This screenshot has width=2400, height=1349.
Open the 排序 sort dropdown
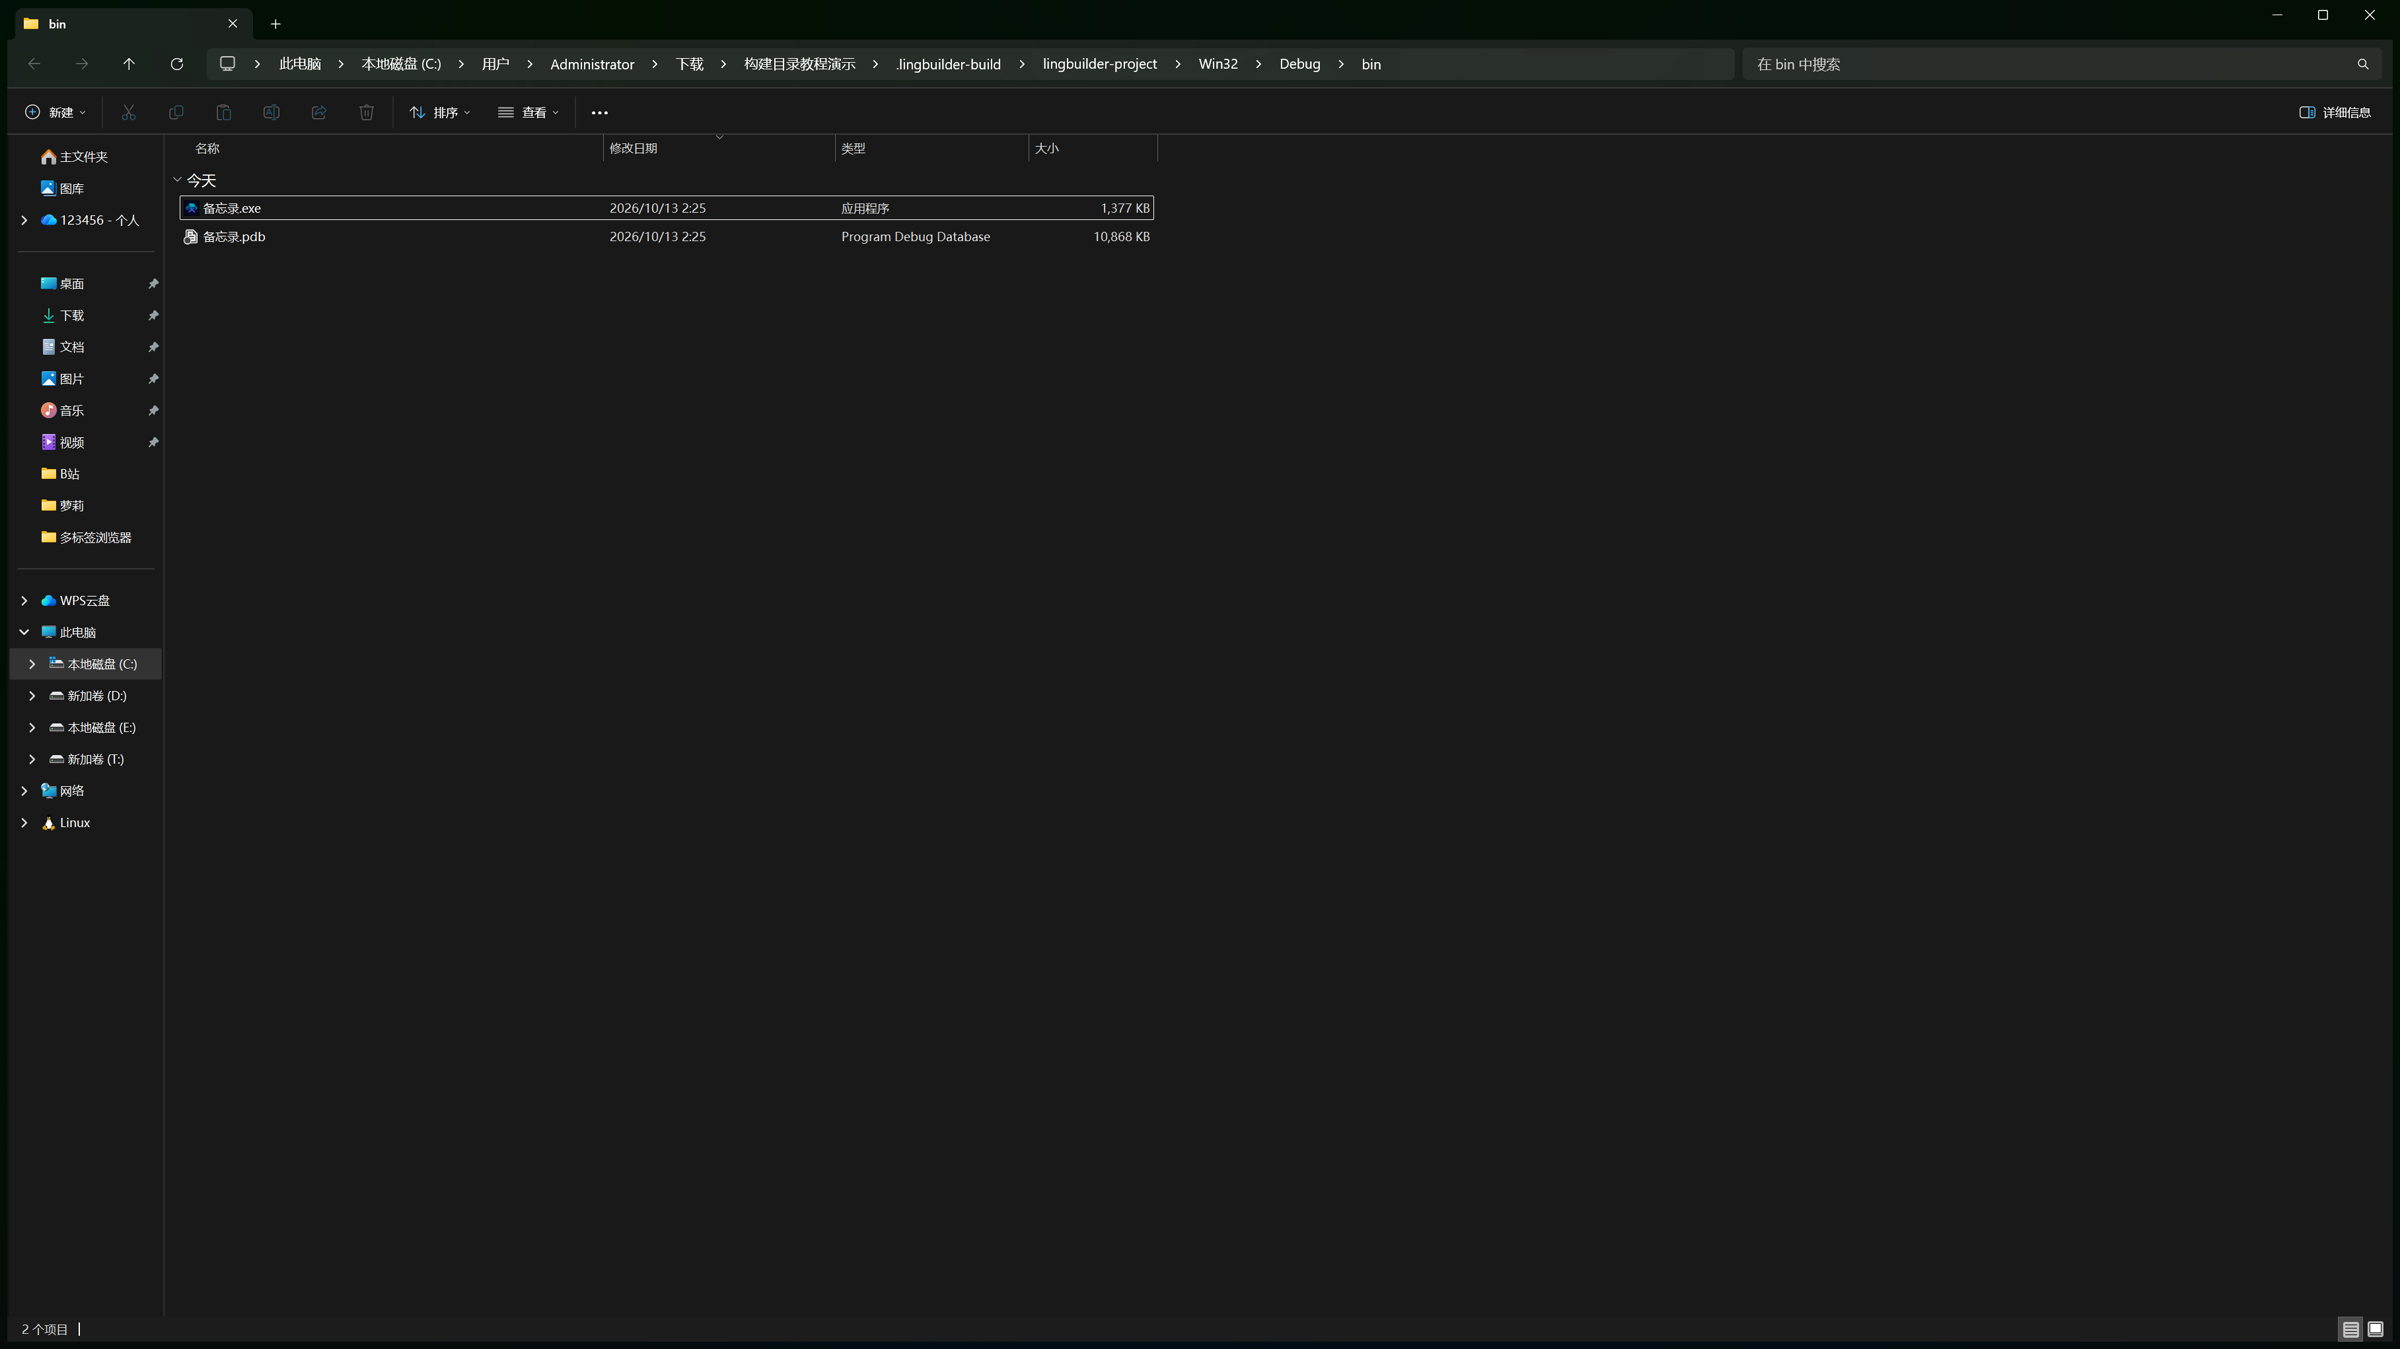(x=440, y=112)
